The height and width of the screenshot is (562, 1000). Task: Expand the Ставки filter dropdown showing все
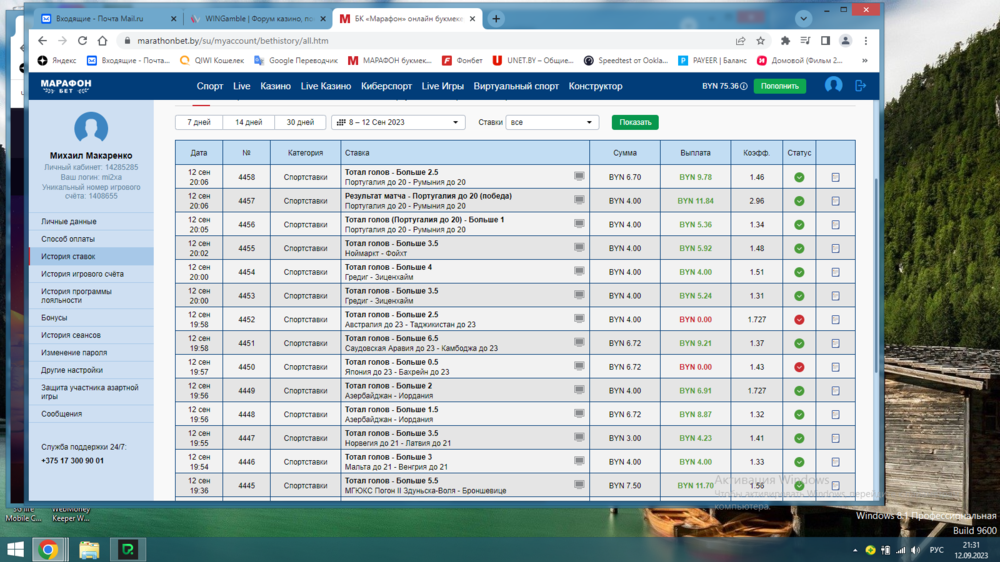click(551, 122)
